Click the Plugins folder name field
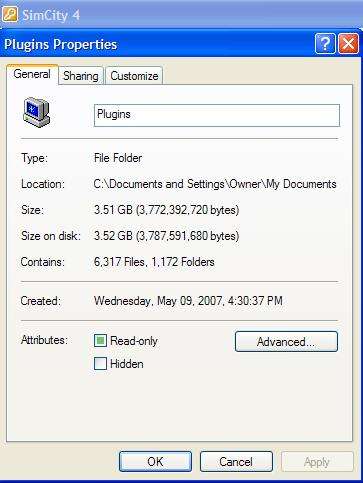This screenshot has height=483, width=363. (x=217, y=115)
